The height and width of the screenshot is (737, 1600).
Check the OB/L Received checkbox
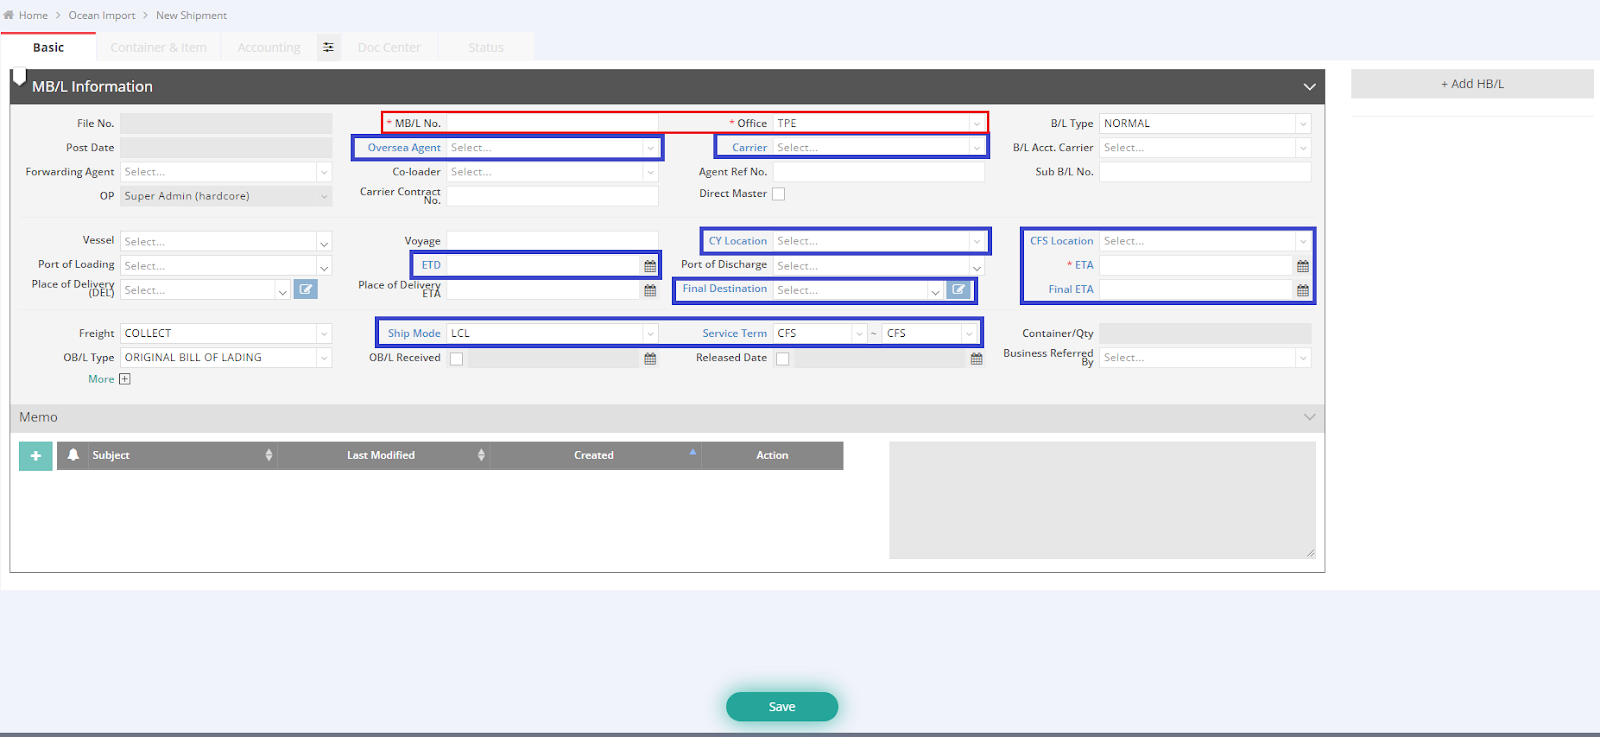point(456,359)
